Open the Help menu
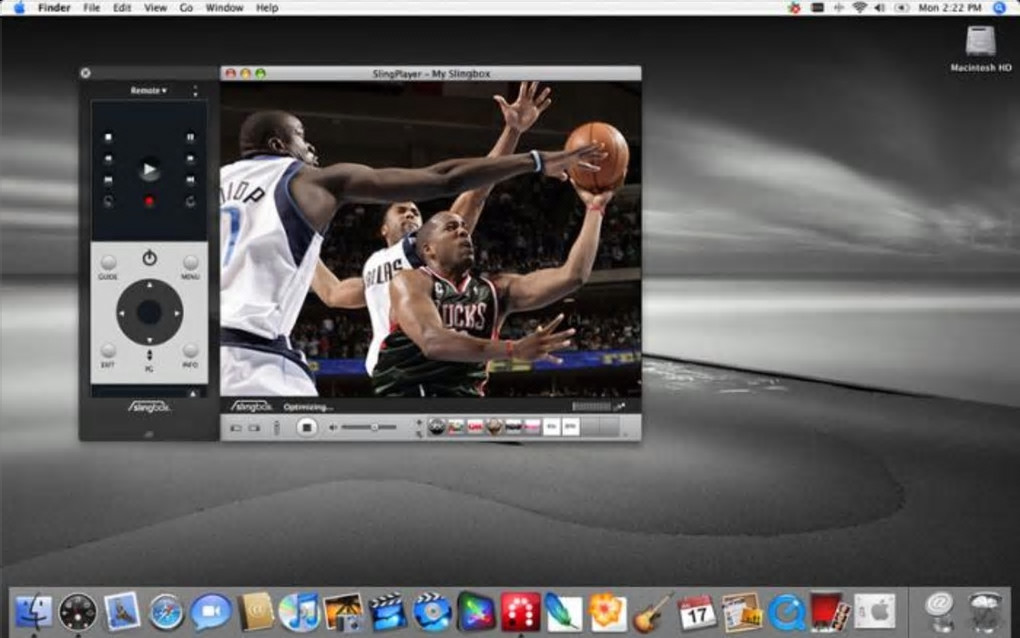The height and width of the screenshot is (638, 1020). pos(267,8)
